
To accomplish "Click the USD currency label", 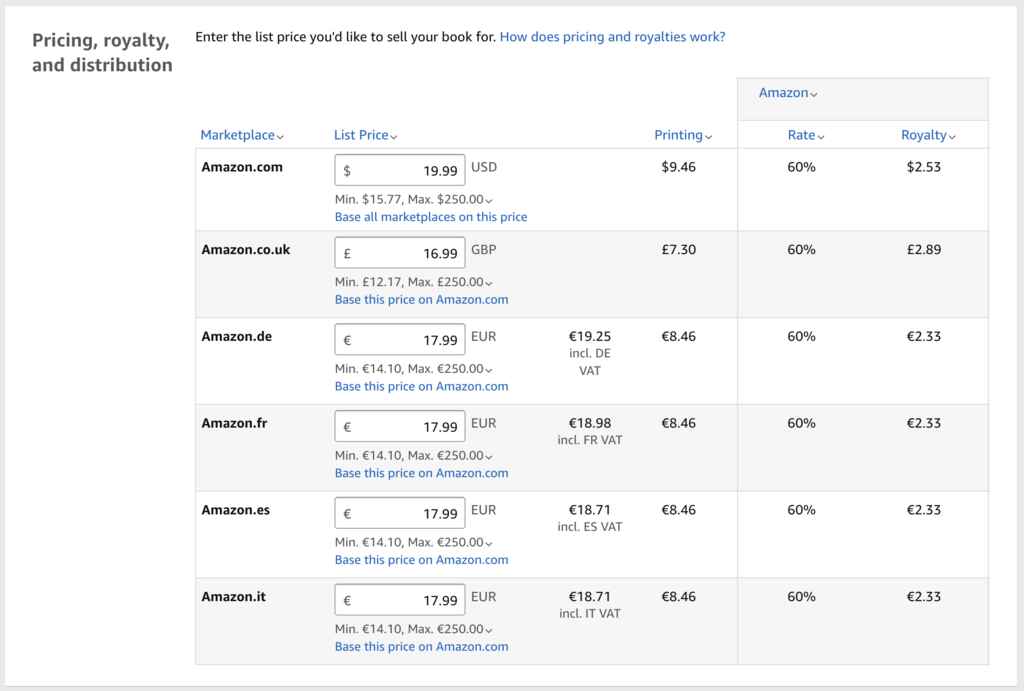I will 484,167.
